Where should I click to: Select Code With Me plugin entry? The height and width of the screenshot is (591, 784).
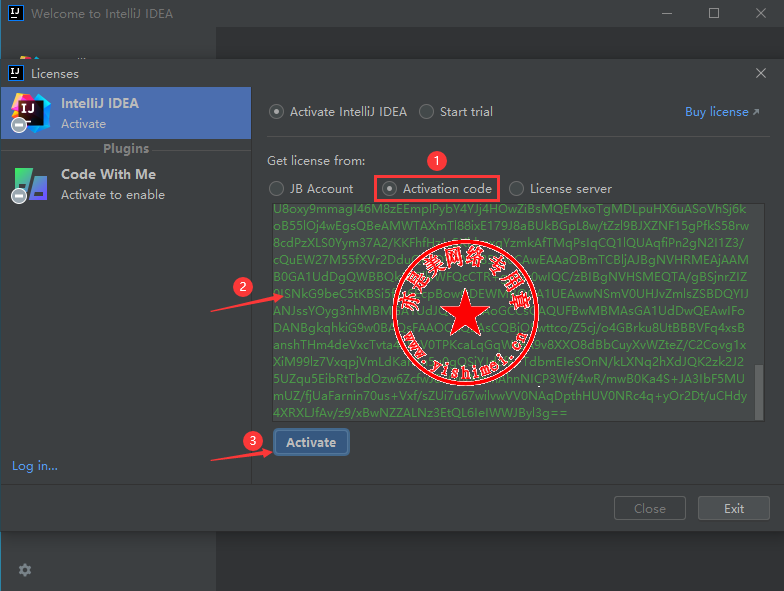(126, 184)
